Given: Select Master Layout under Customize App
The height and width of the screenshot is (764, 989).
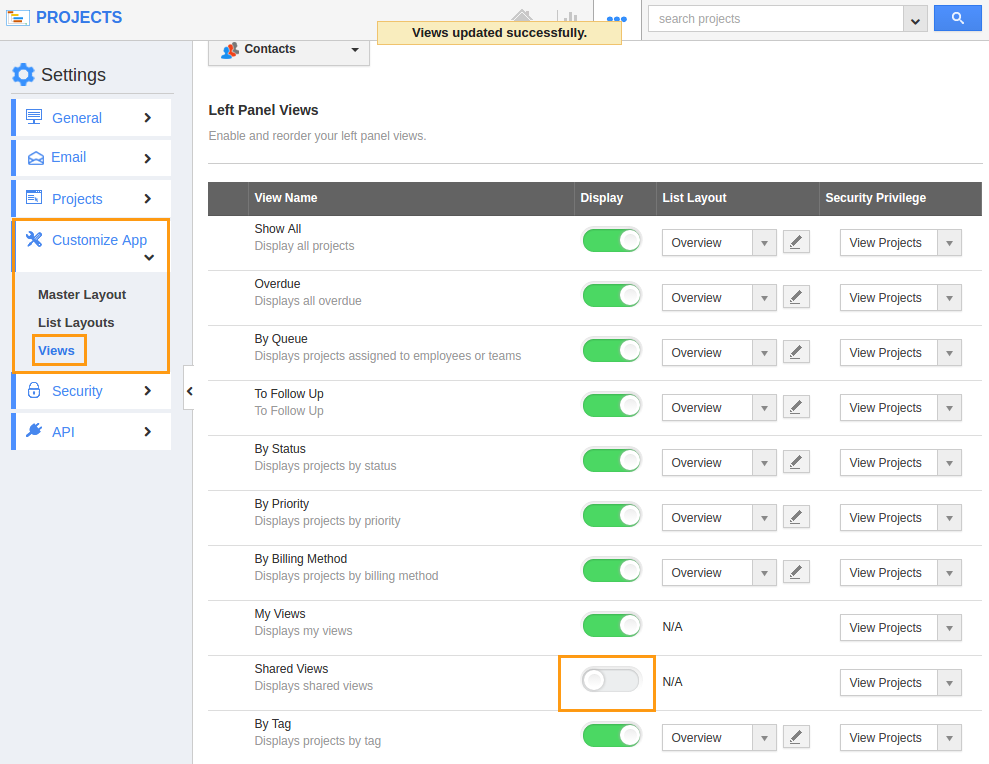Looking at the screenshot, I should pyautogui.click(x=81, y=294).
